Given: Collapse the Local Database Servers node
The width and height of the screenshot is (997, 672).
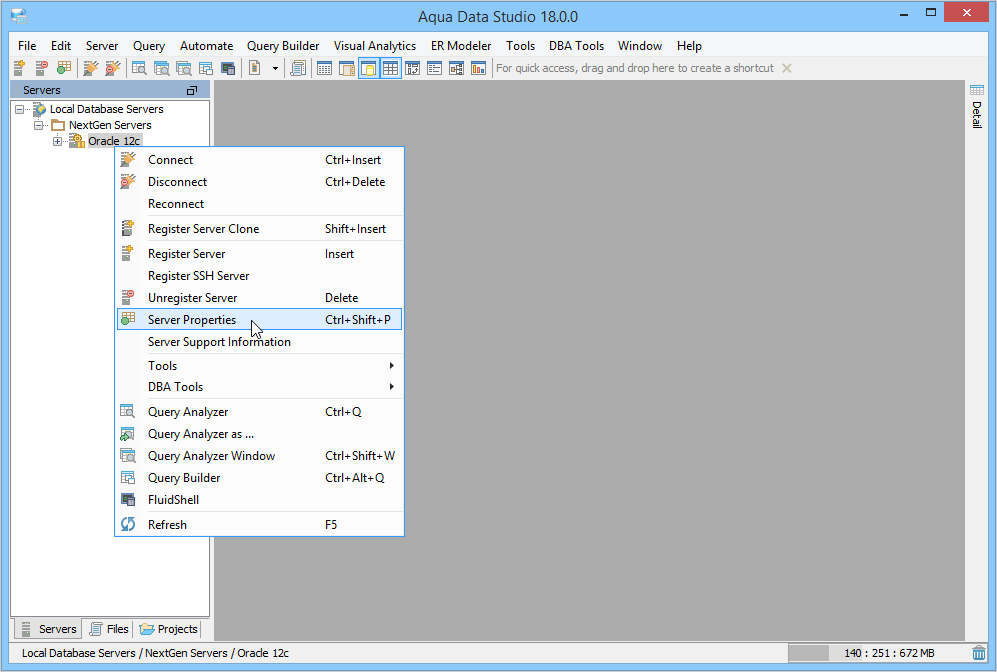Looking at the screenshot, I should point(20,109).
